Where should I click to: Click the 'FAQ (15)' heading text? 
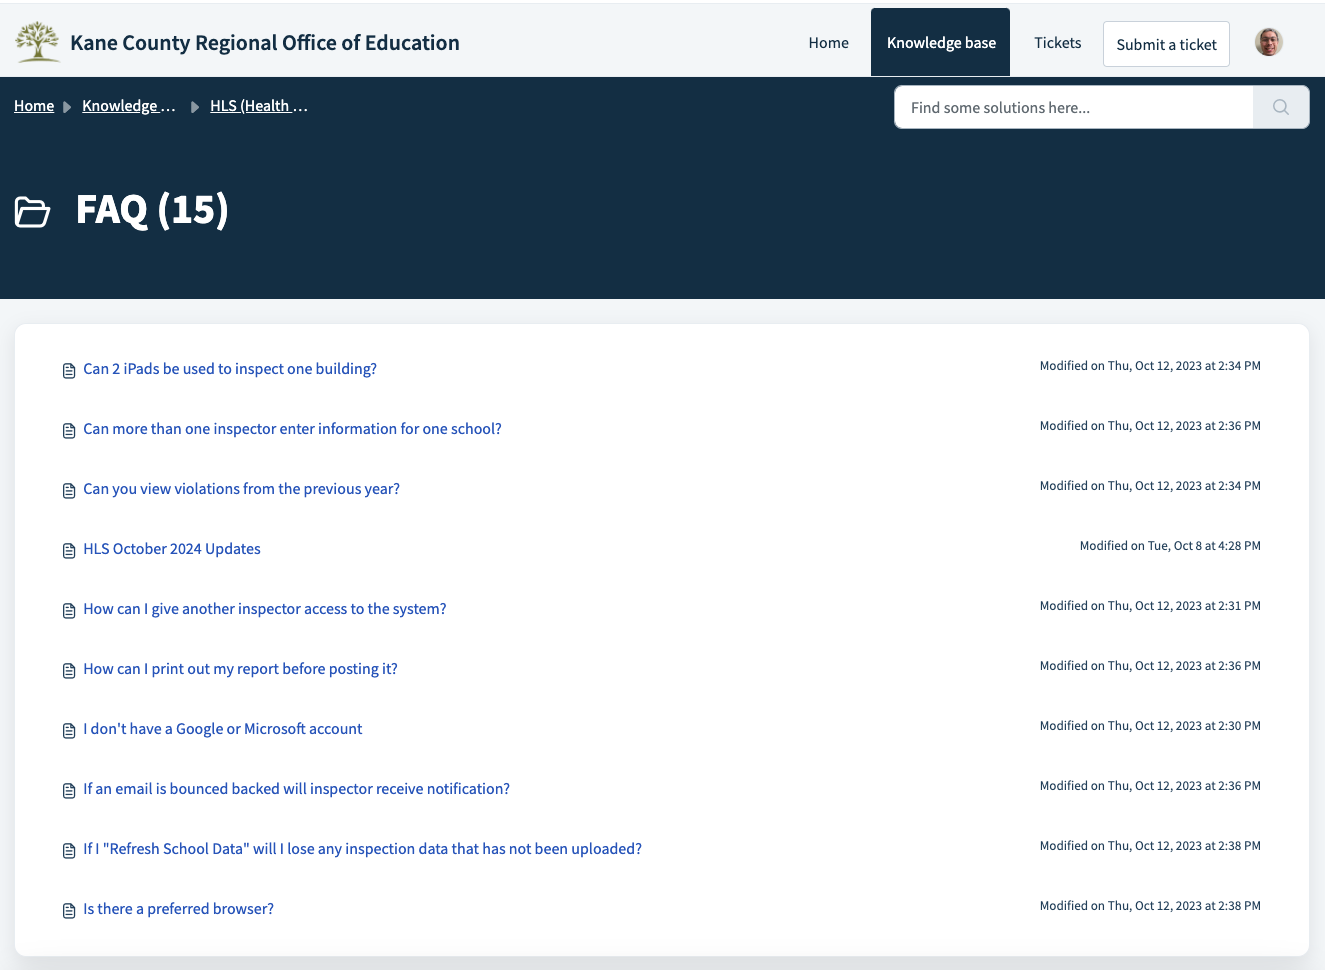152,210
